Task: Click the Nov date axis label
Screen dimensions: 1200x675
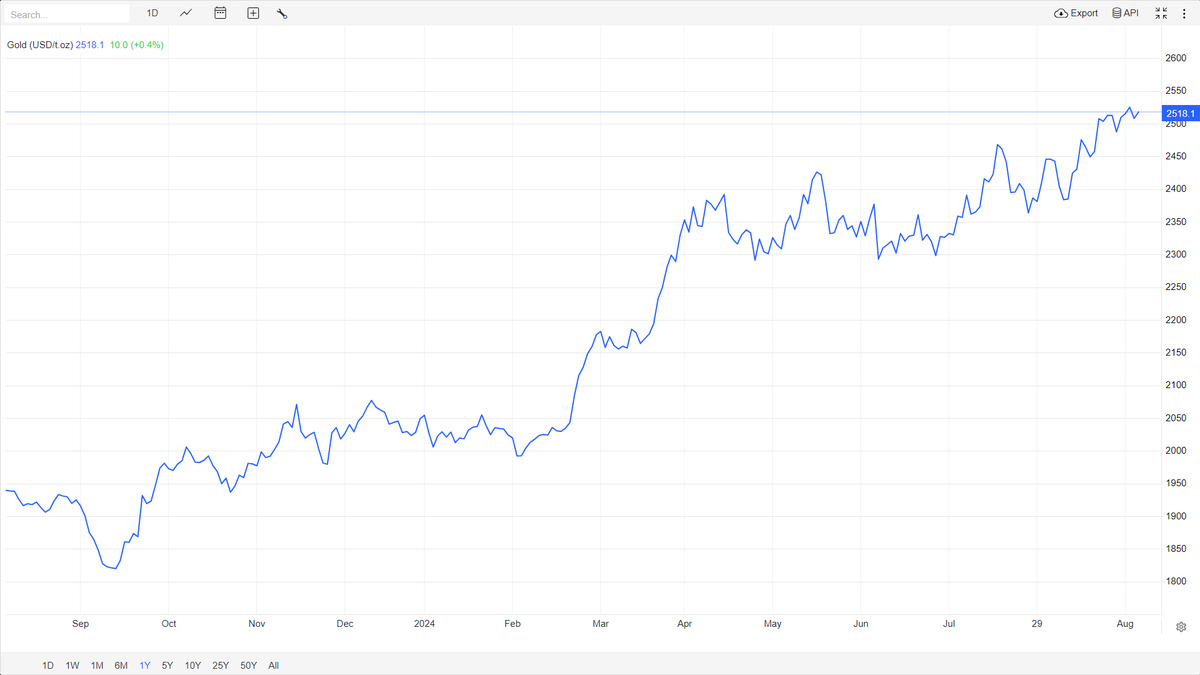Action: coord(257,624)
